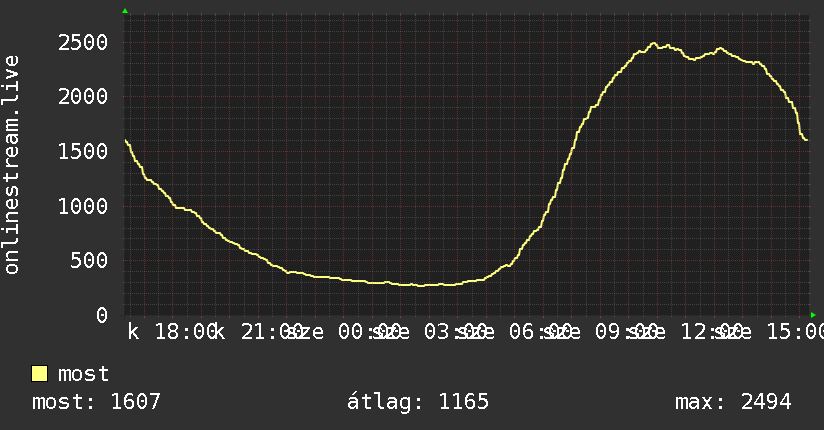Click the 'most' legend label
Viewport: 824px width, 430px height.
click(x=83, y=374)
